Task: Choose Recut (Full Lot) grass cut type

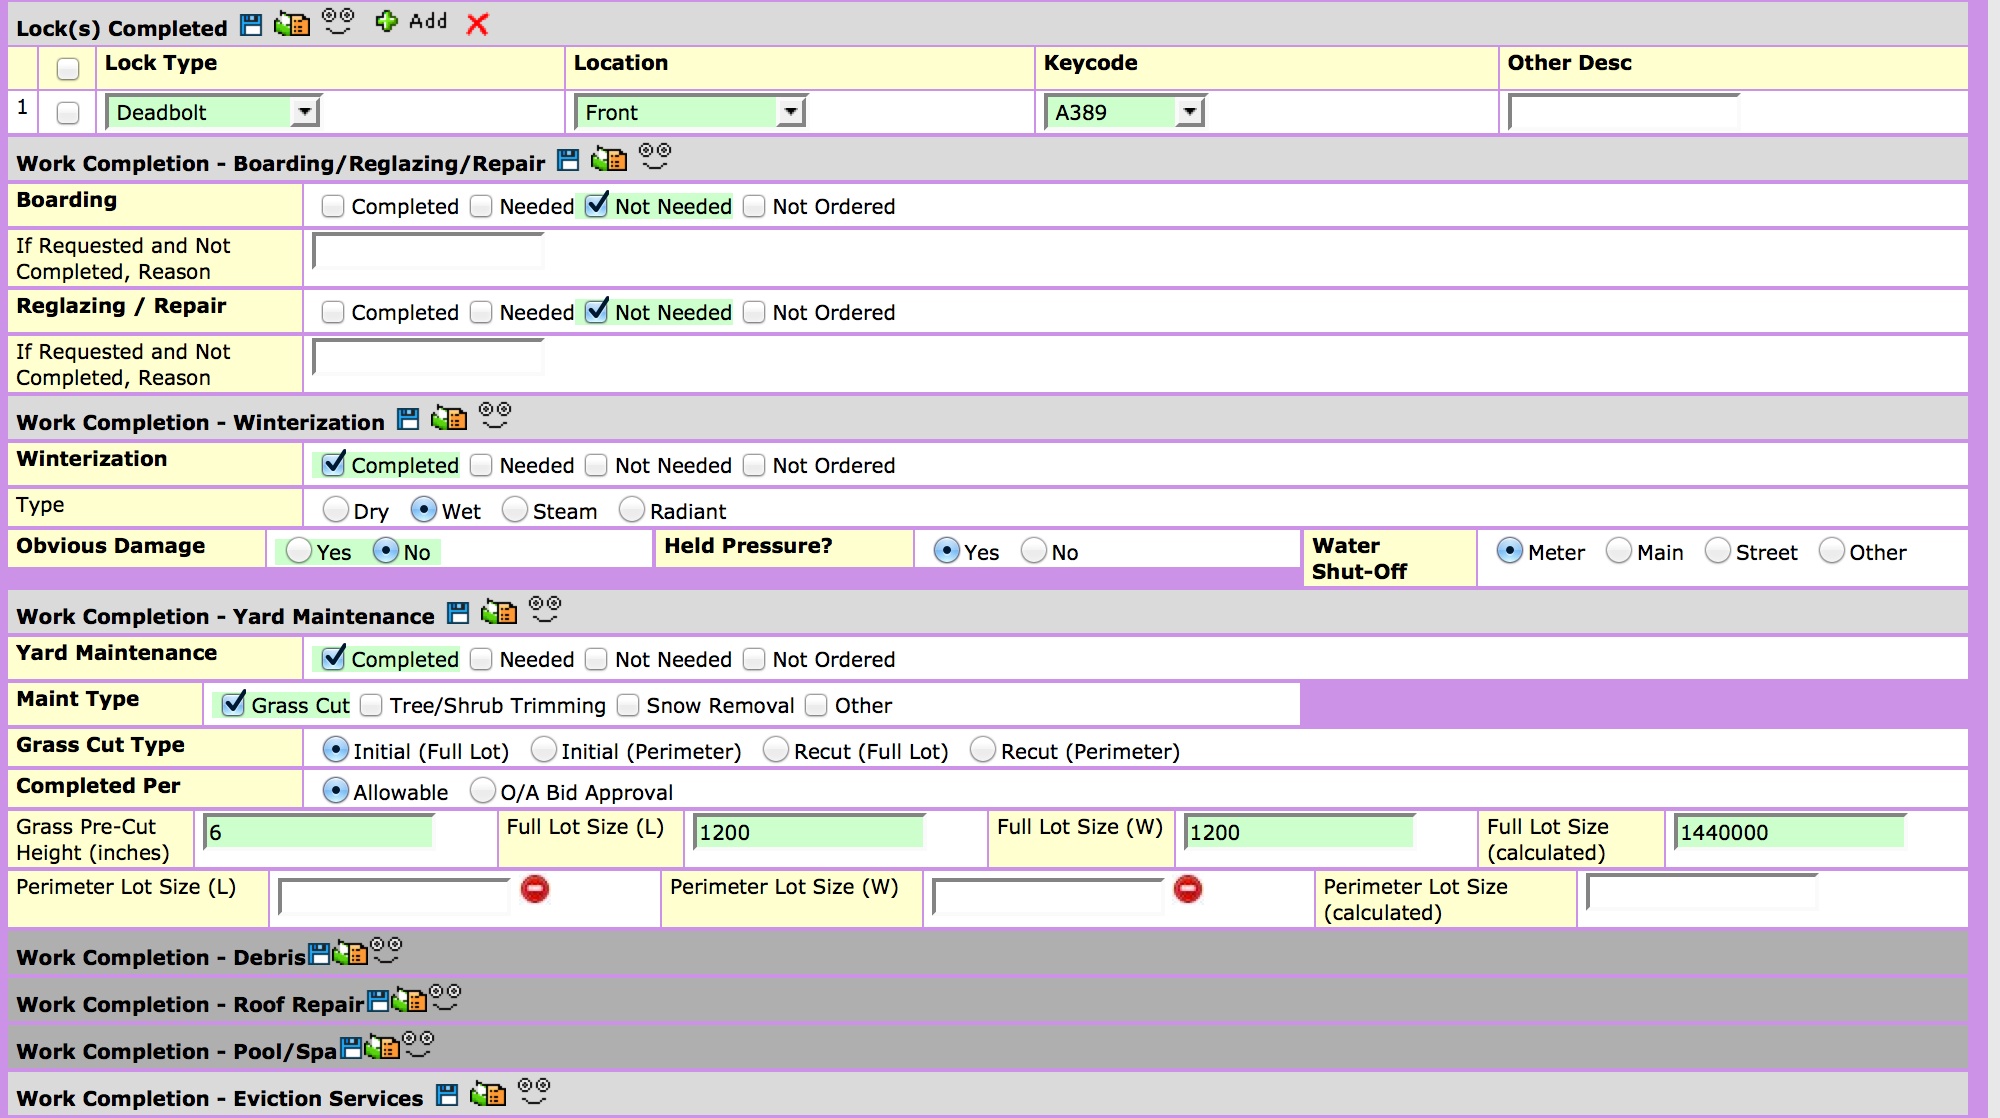Action: click(776, 750)
